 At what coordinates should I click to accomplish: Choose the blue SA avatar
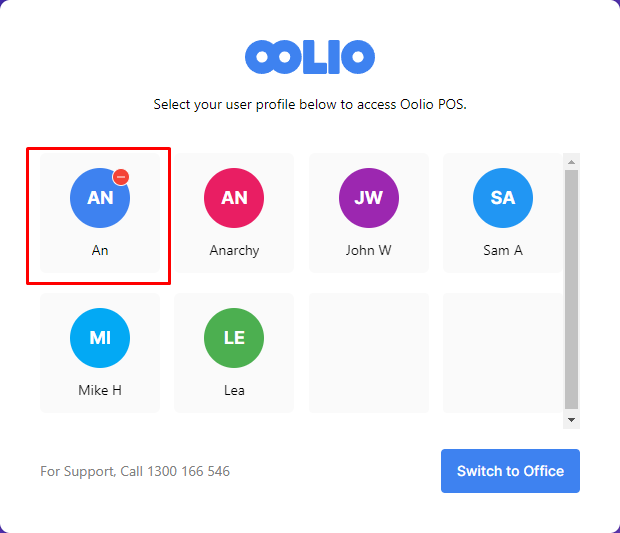pyautogui.click(x=503, y=198)
